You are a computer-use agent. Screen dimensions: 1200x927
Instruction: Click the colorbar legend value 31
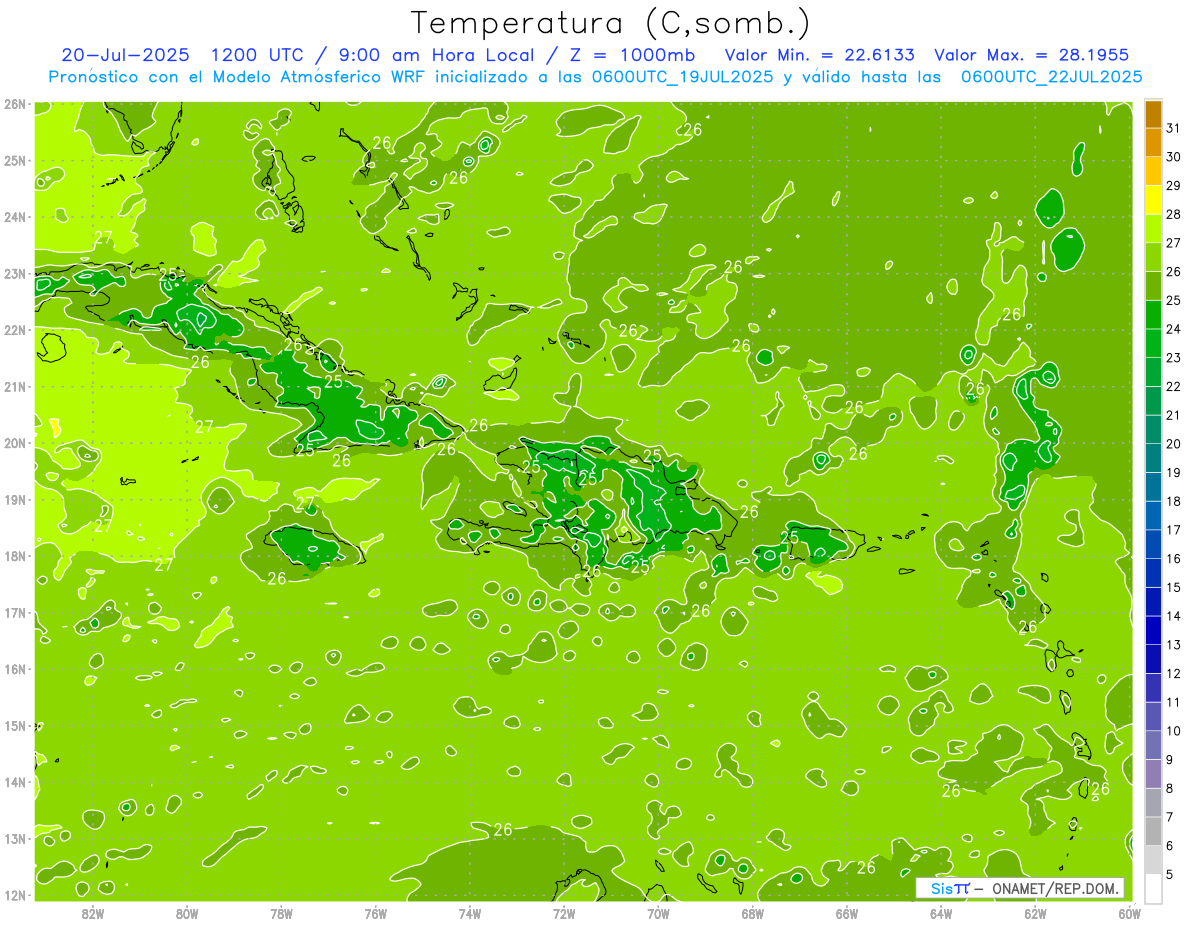[1173, 128]
